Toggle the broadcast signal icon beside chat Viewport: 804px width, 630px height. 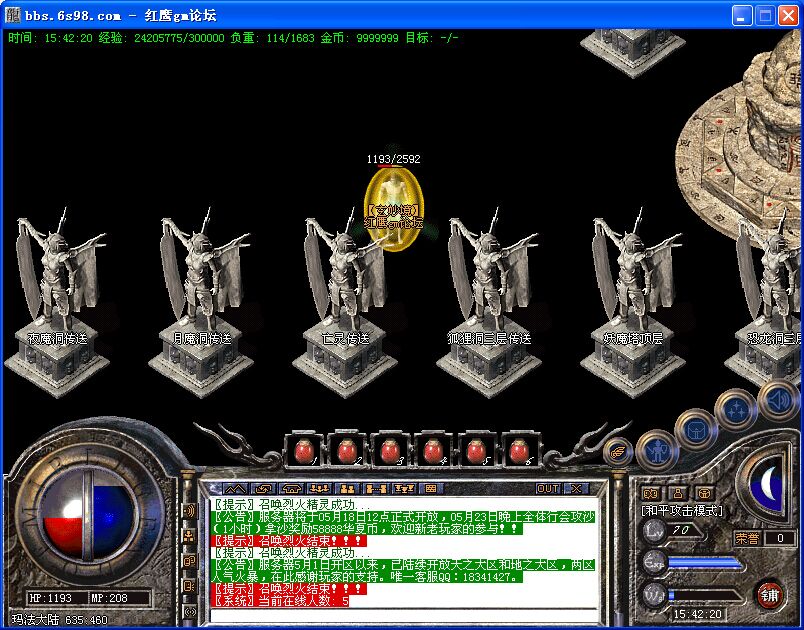(189, 611)
